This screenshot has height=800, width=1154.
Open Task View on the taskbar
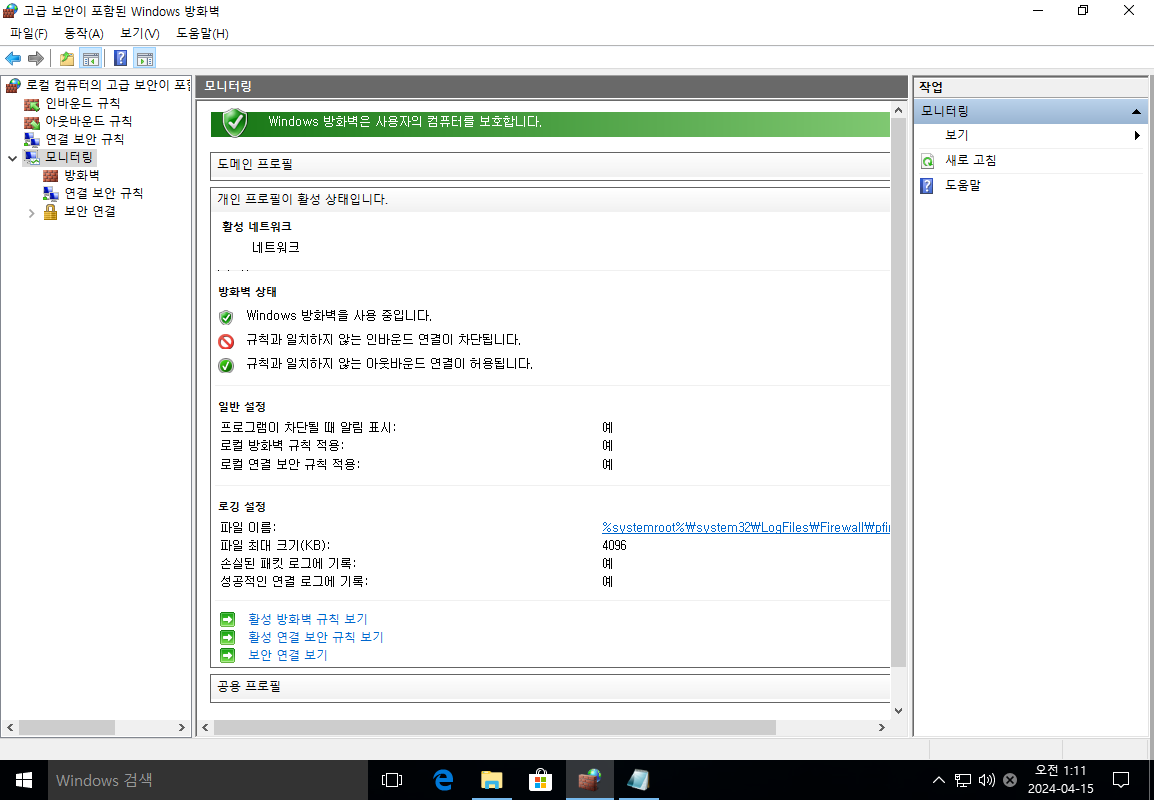coord(392,780)
